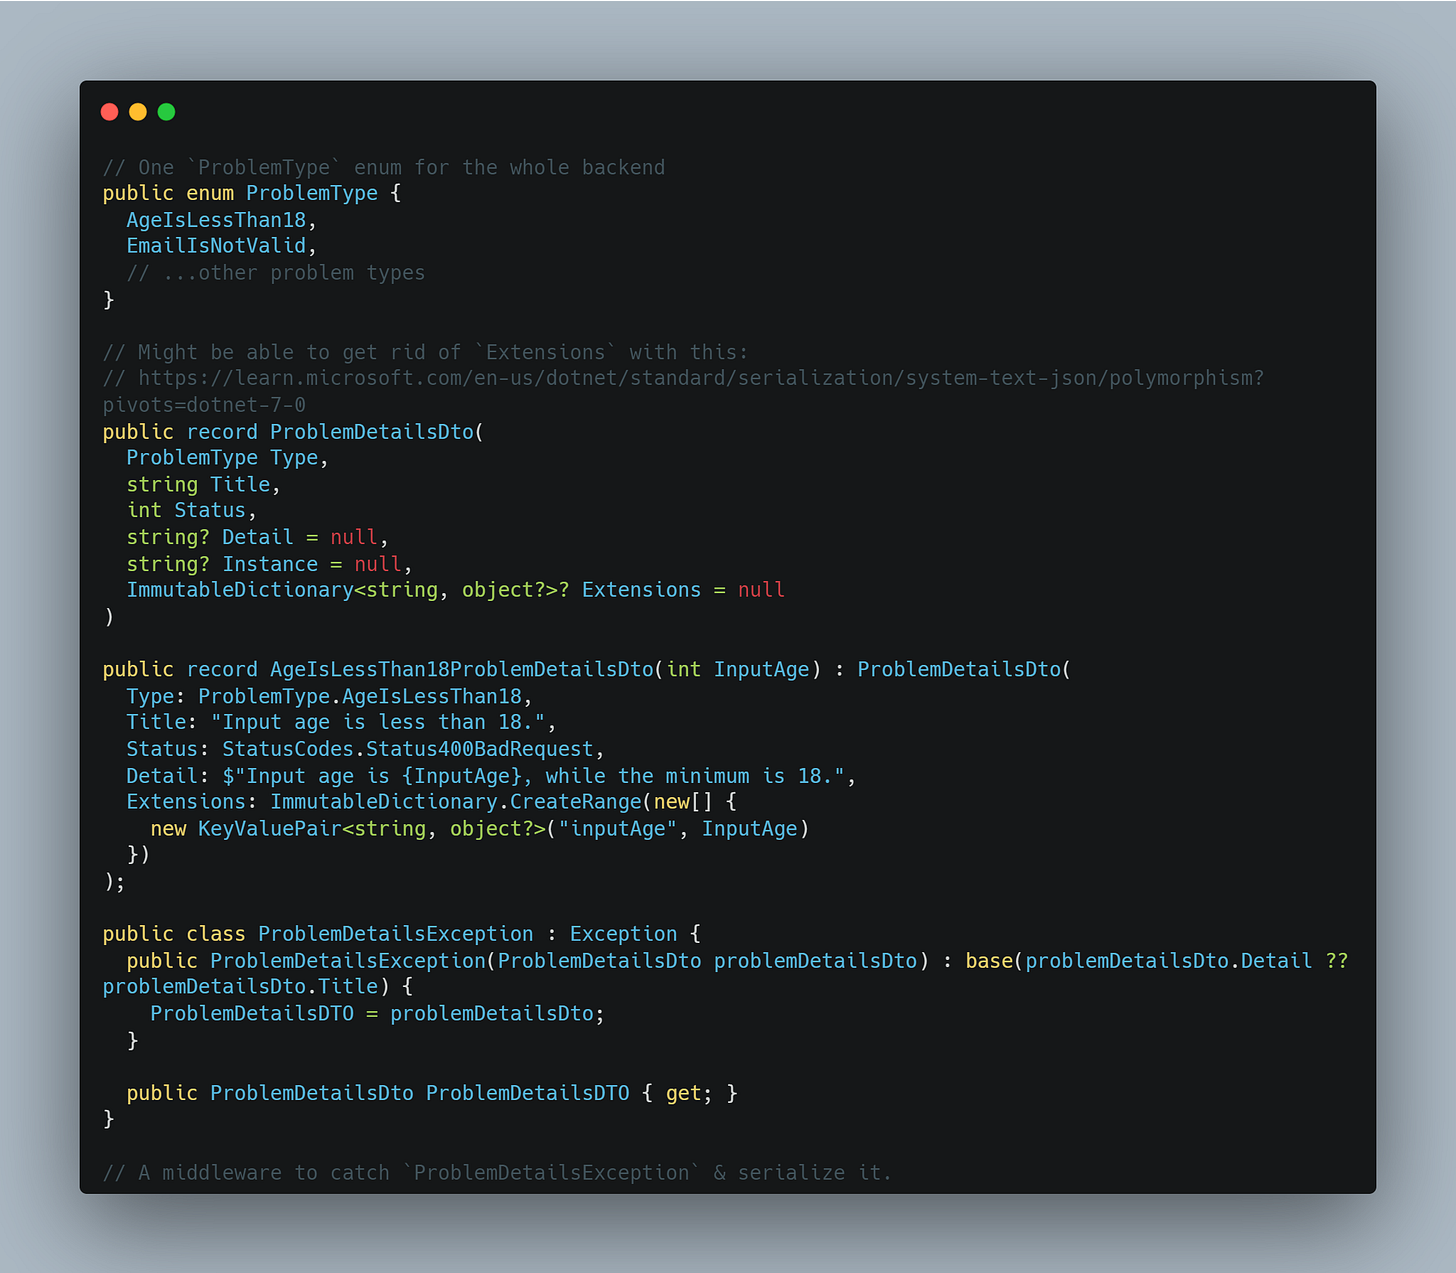
Task: Click the line Title: "Input age is less than 18."
Action: (x=341, y=722)
